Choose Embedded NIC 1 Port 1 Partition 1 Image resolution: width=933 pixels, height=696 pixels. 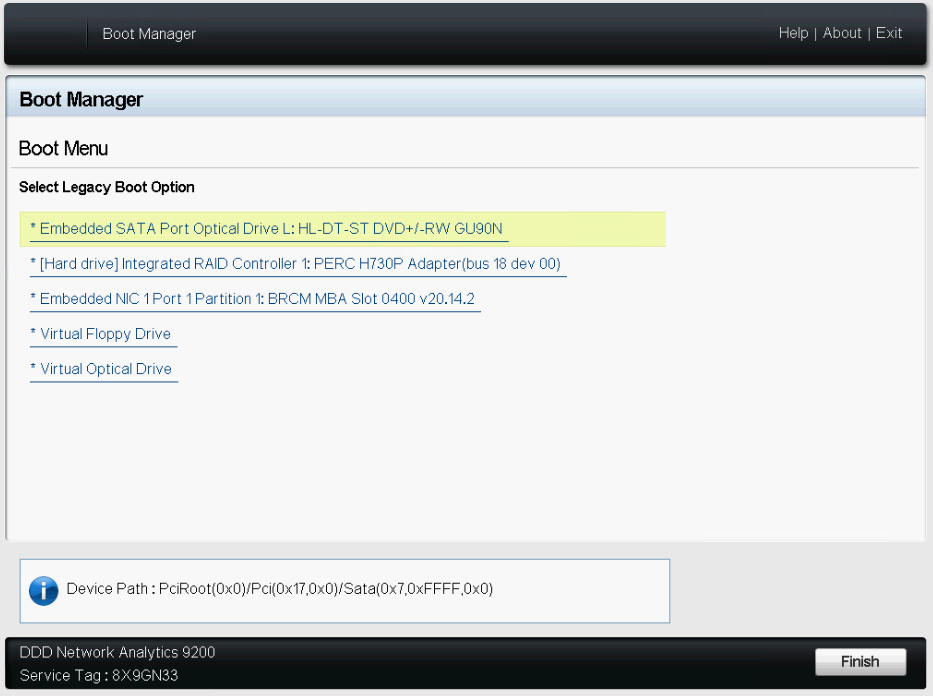[256, 299]
